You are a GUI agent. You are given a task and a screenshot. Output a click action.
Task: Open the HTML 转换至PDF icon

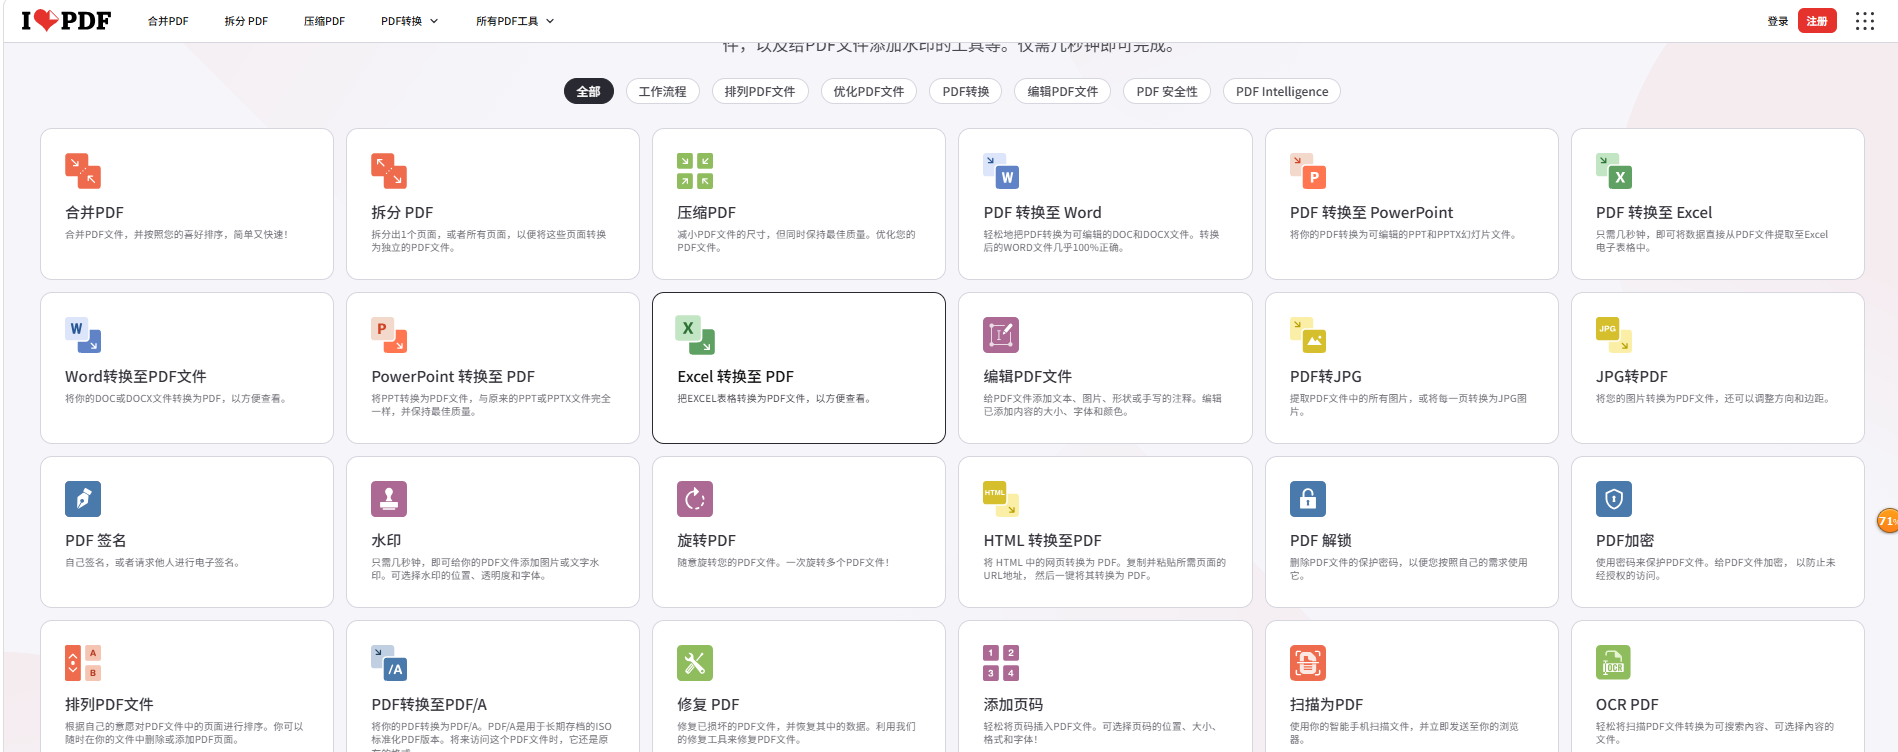[x=1001, y=499]
